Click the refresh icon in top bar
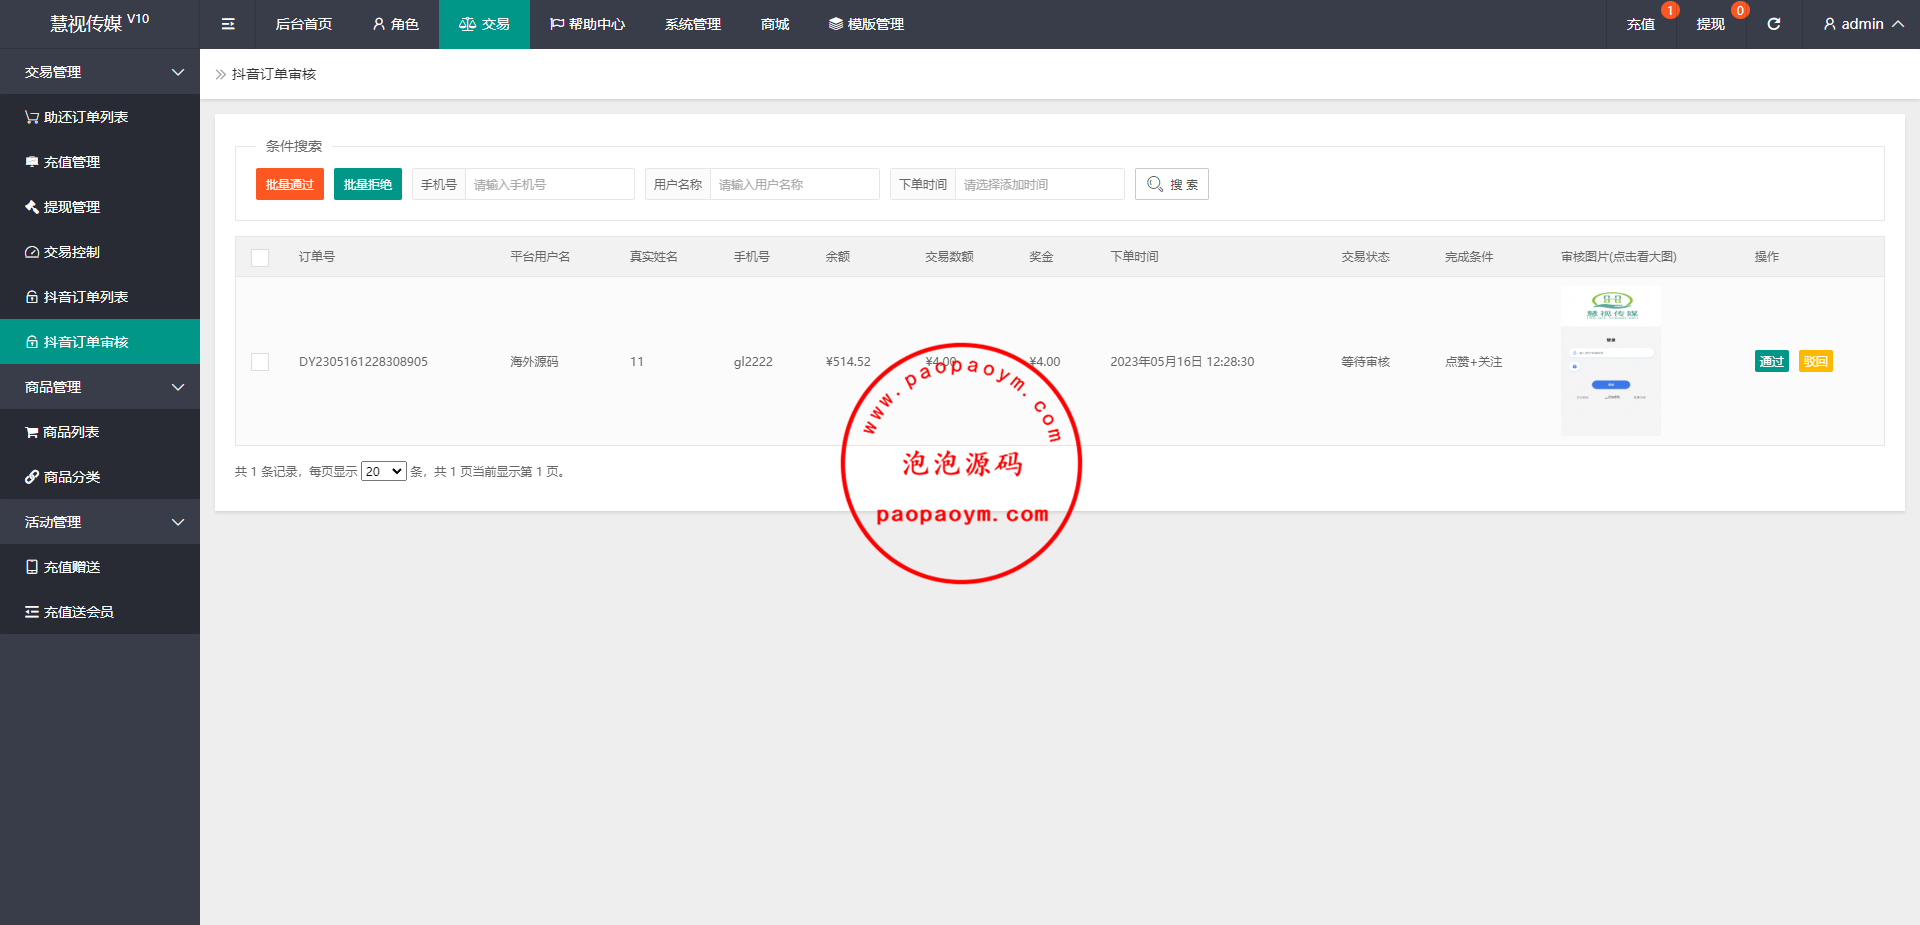The height and width of the screenshot is (925, 1920). [1773, 24]
